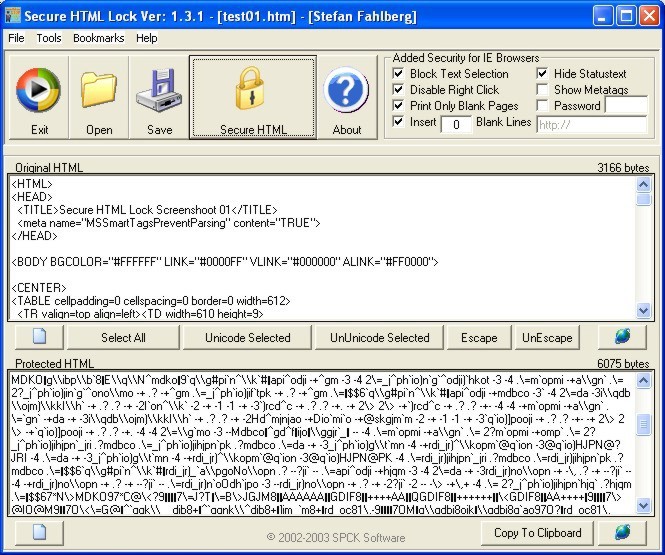Click the <BODY BGCOLOR line
Image resolution: width=665 pixels, height=555 pixels.
225,262
